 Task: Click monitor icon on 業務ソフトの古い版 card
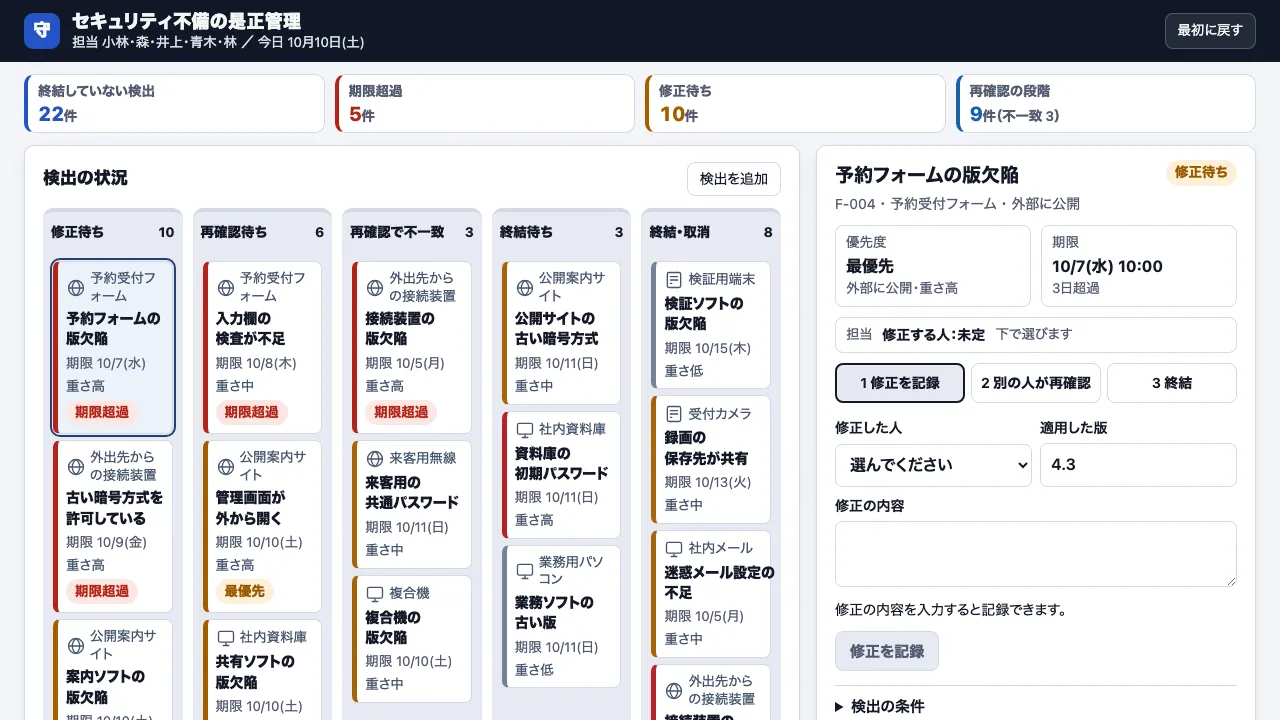click(524, 571)
